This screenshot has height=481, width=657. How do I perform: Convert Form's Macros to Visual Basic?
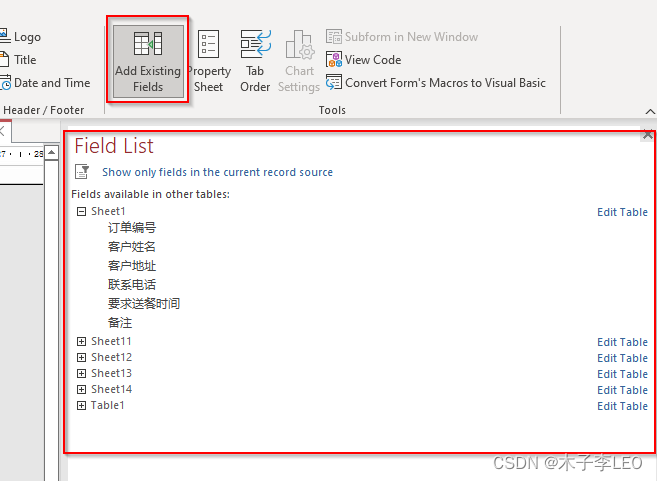[x=436, y=83]
